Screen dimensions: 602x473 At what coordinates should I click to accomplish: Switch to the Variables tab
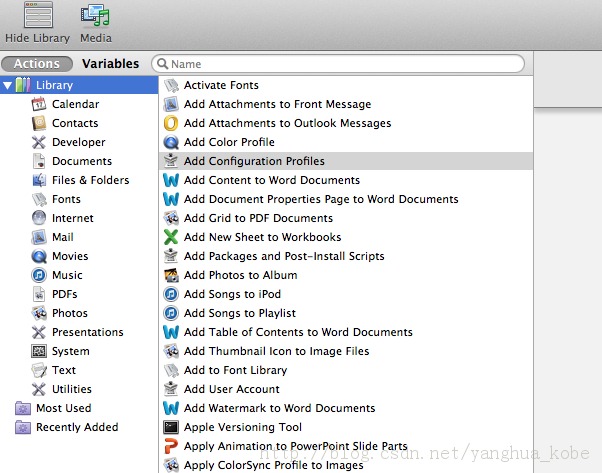point(111,64)
